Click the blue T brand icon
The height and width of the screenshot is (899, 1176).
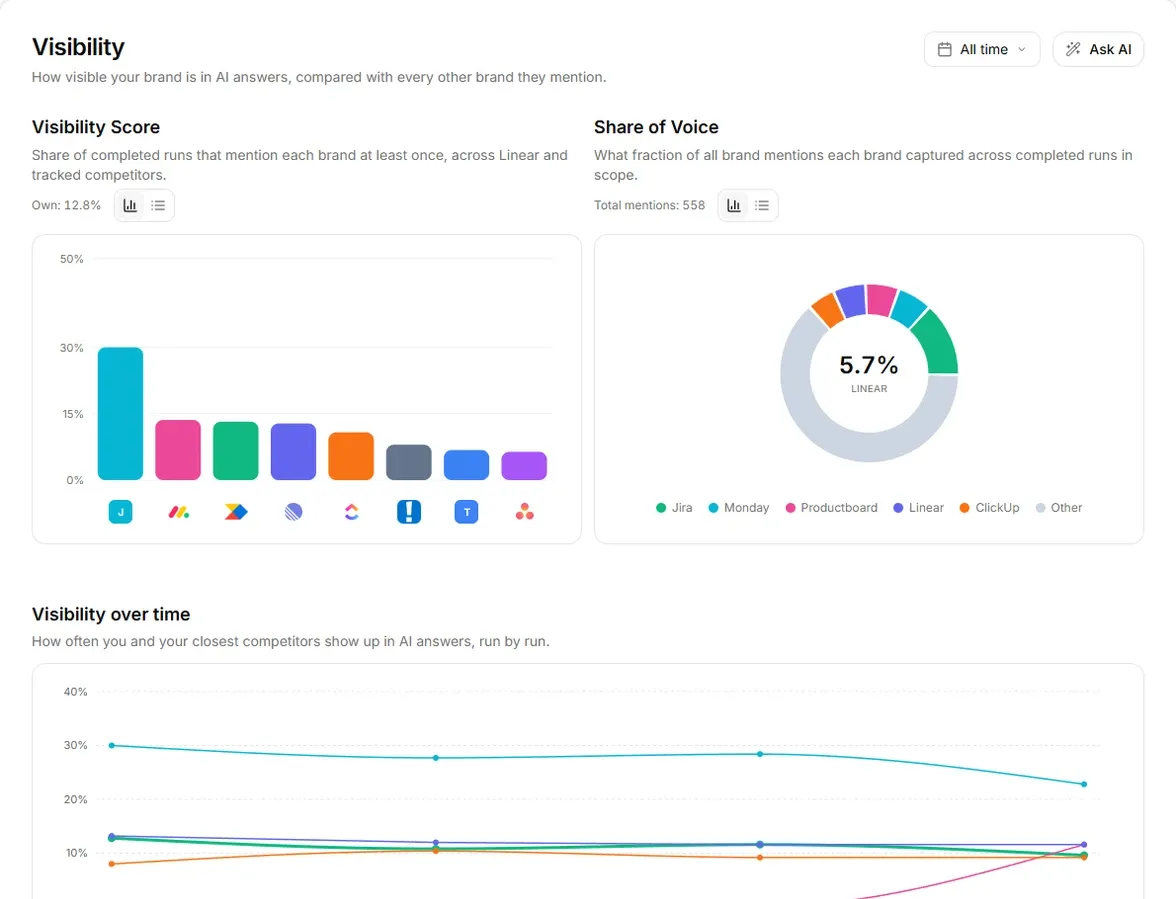point(466,512)
